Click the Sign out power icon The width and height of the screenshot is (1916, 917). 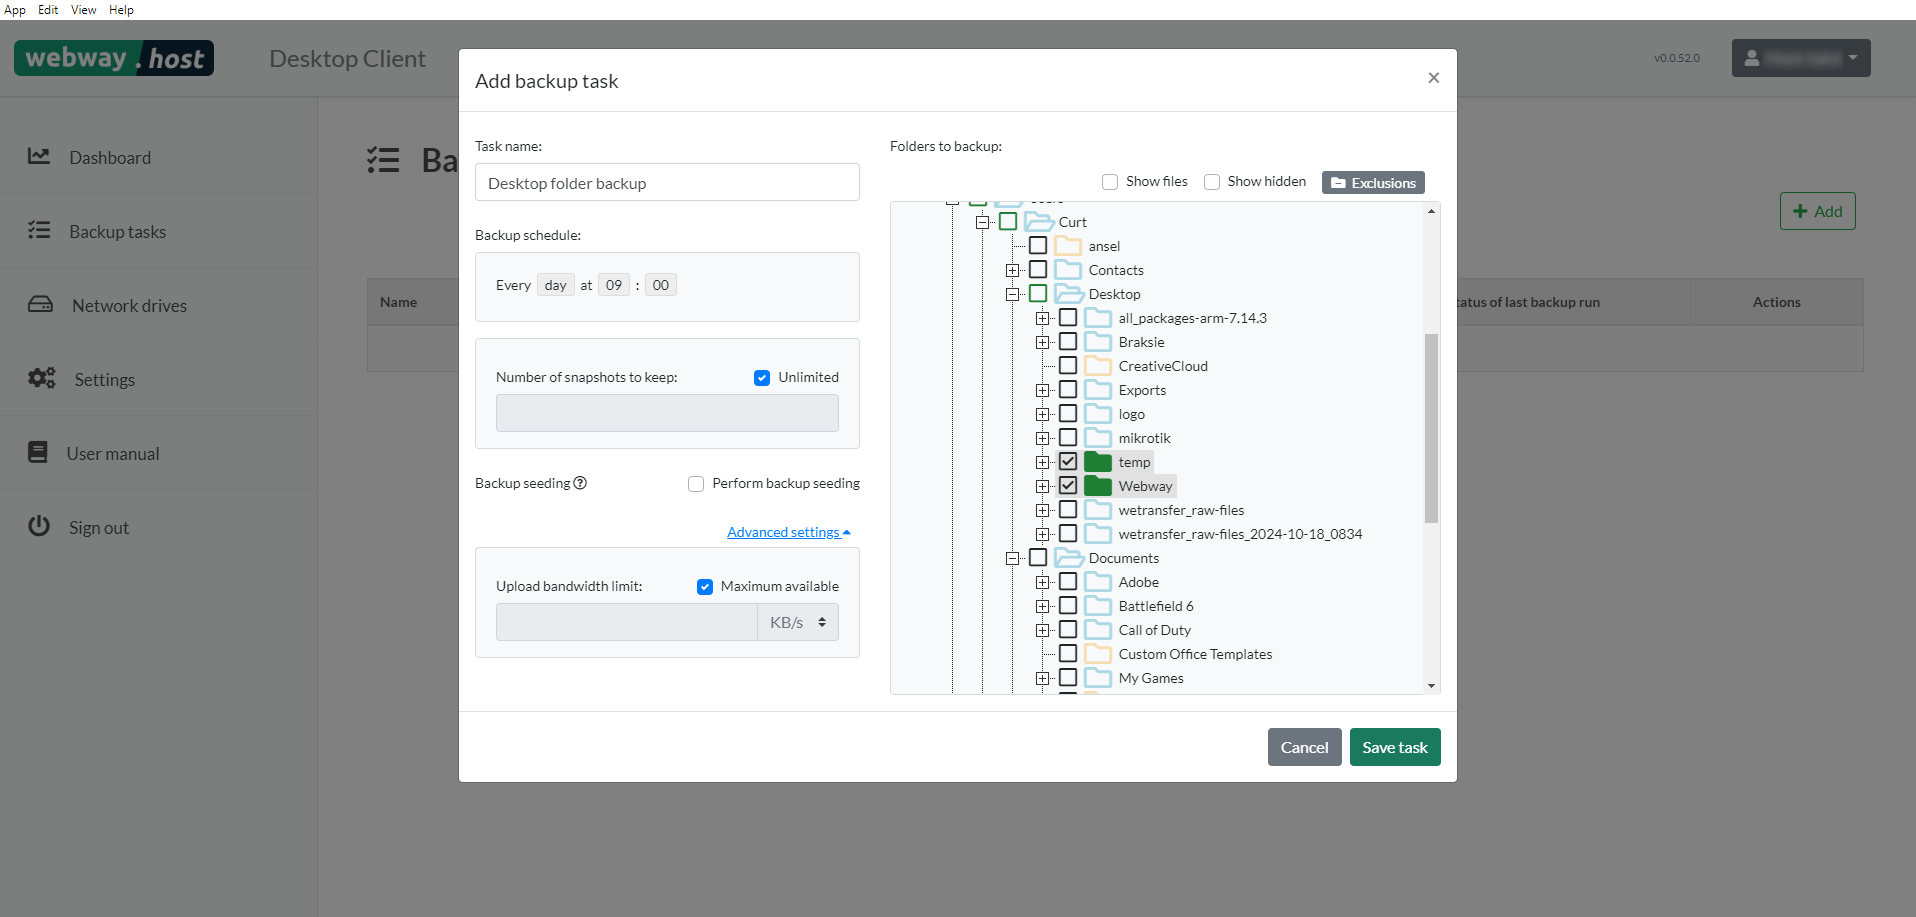click(38, 526)
